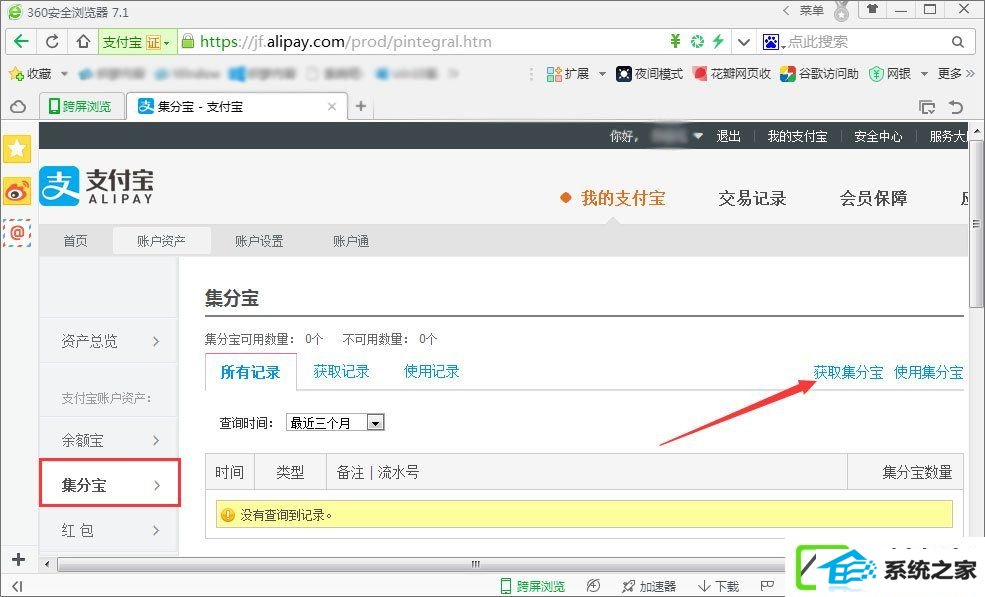Open the 会员保障 main menu item
This screenshot has width=985, height=597.
pos(873,199)
